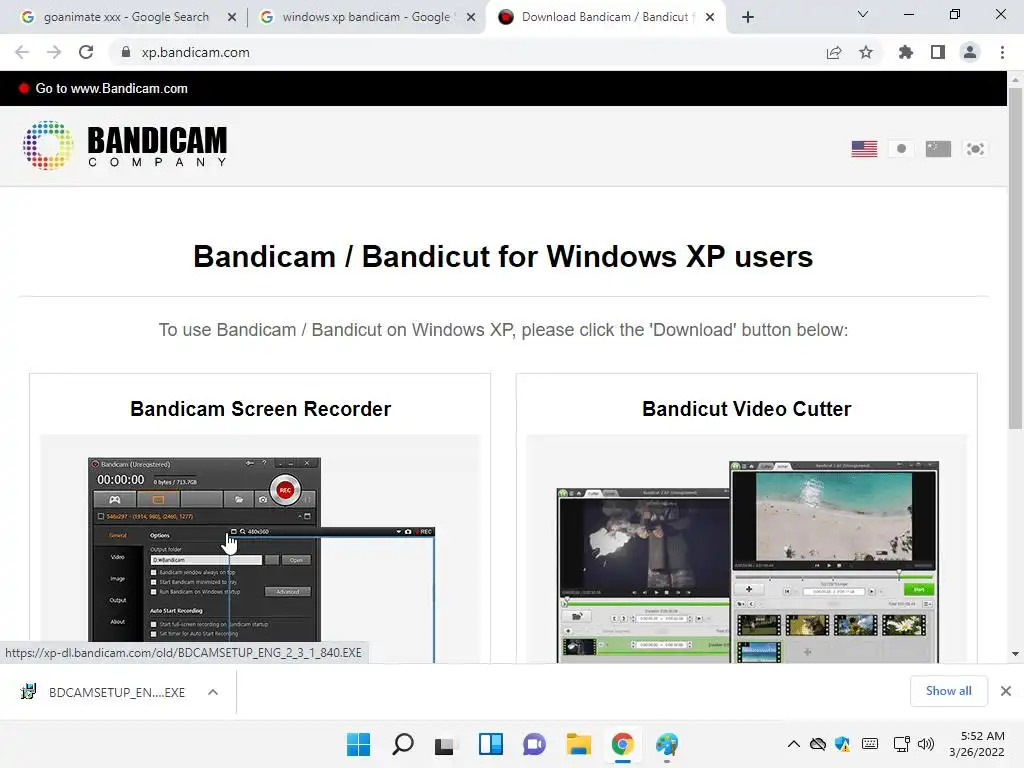The width and height of the screenshot is (1024, 768).
Task: Share this page via share icon
Action: point(834,52)
